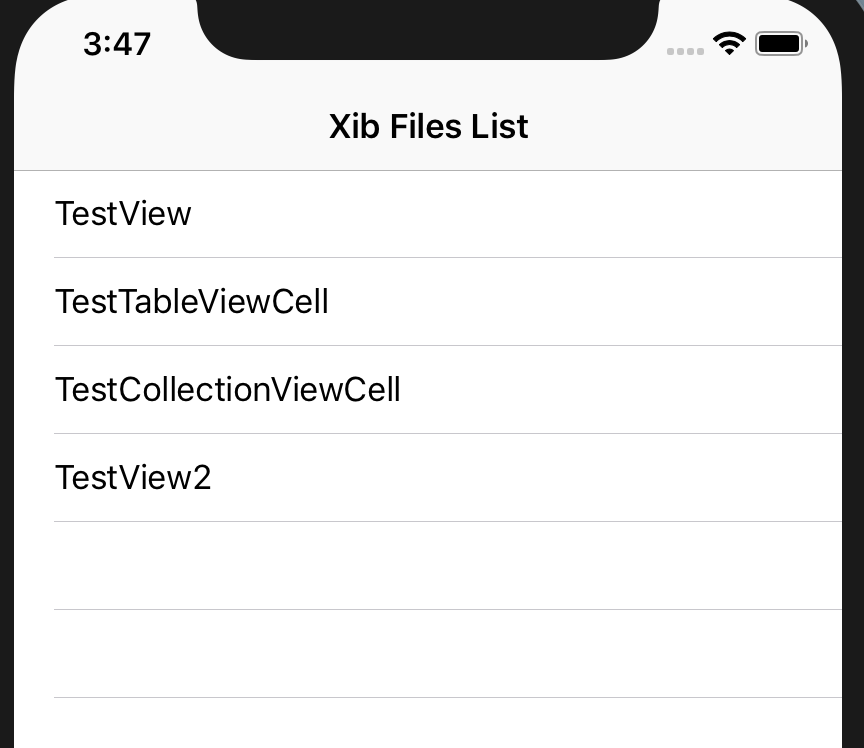Tap the device notch at top

pyautogui.click(x=428, y=28)
